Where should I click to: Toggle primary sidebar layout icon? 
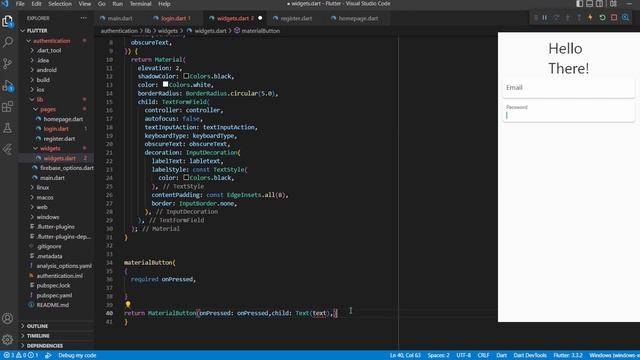point(580,4)
